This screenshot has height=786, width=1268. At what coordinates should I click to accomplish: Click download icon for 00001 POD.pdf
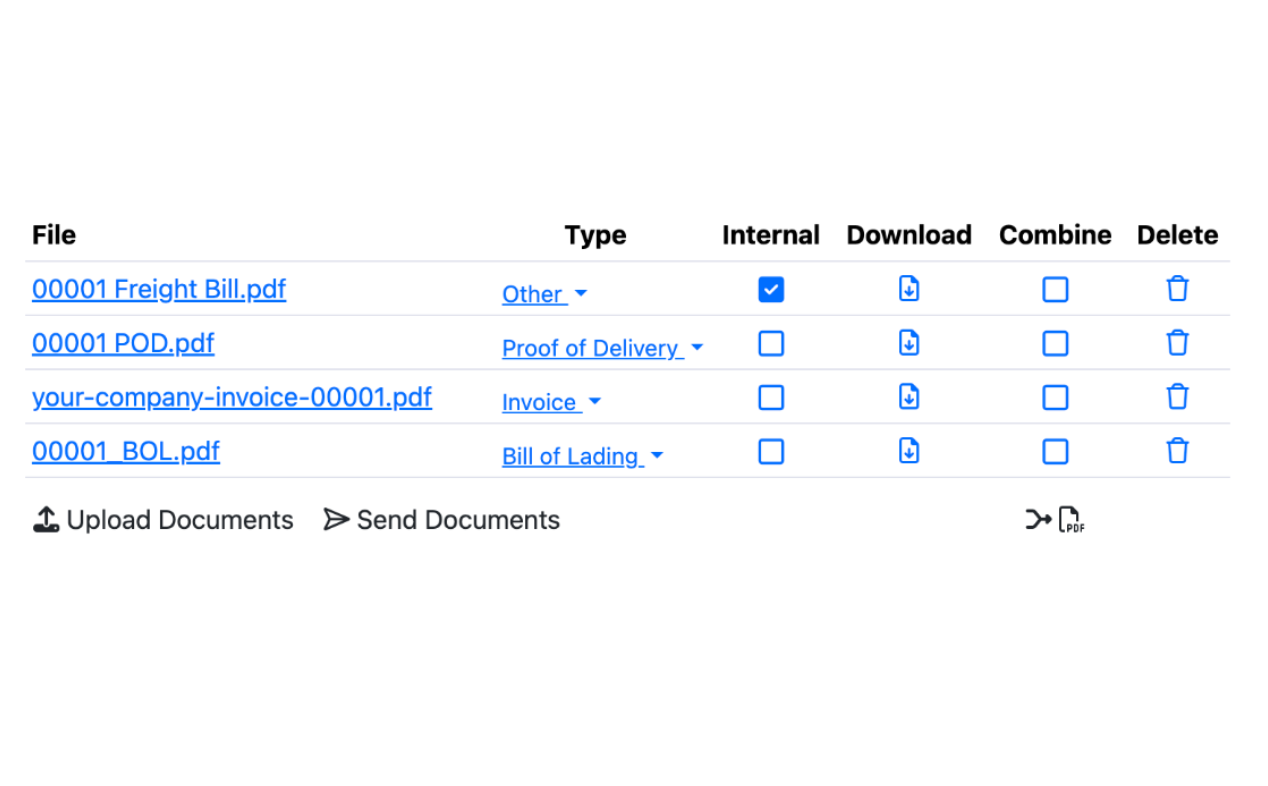(908, 343)
